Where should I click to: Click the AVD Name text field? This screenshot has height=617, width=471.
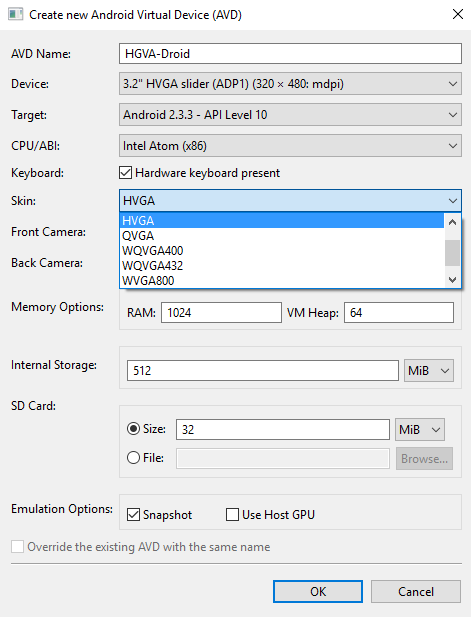(x=290, y=54)
